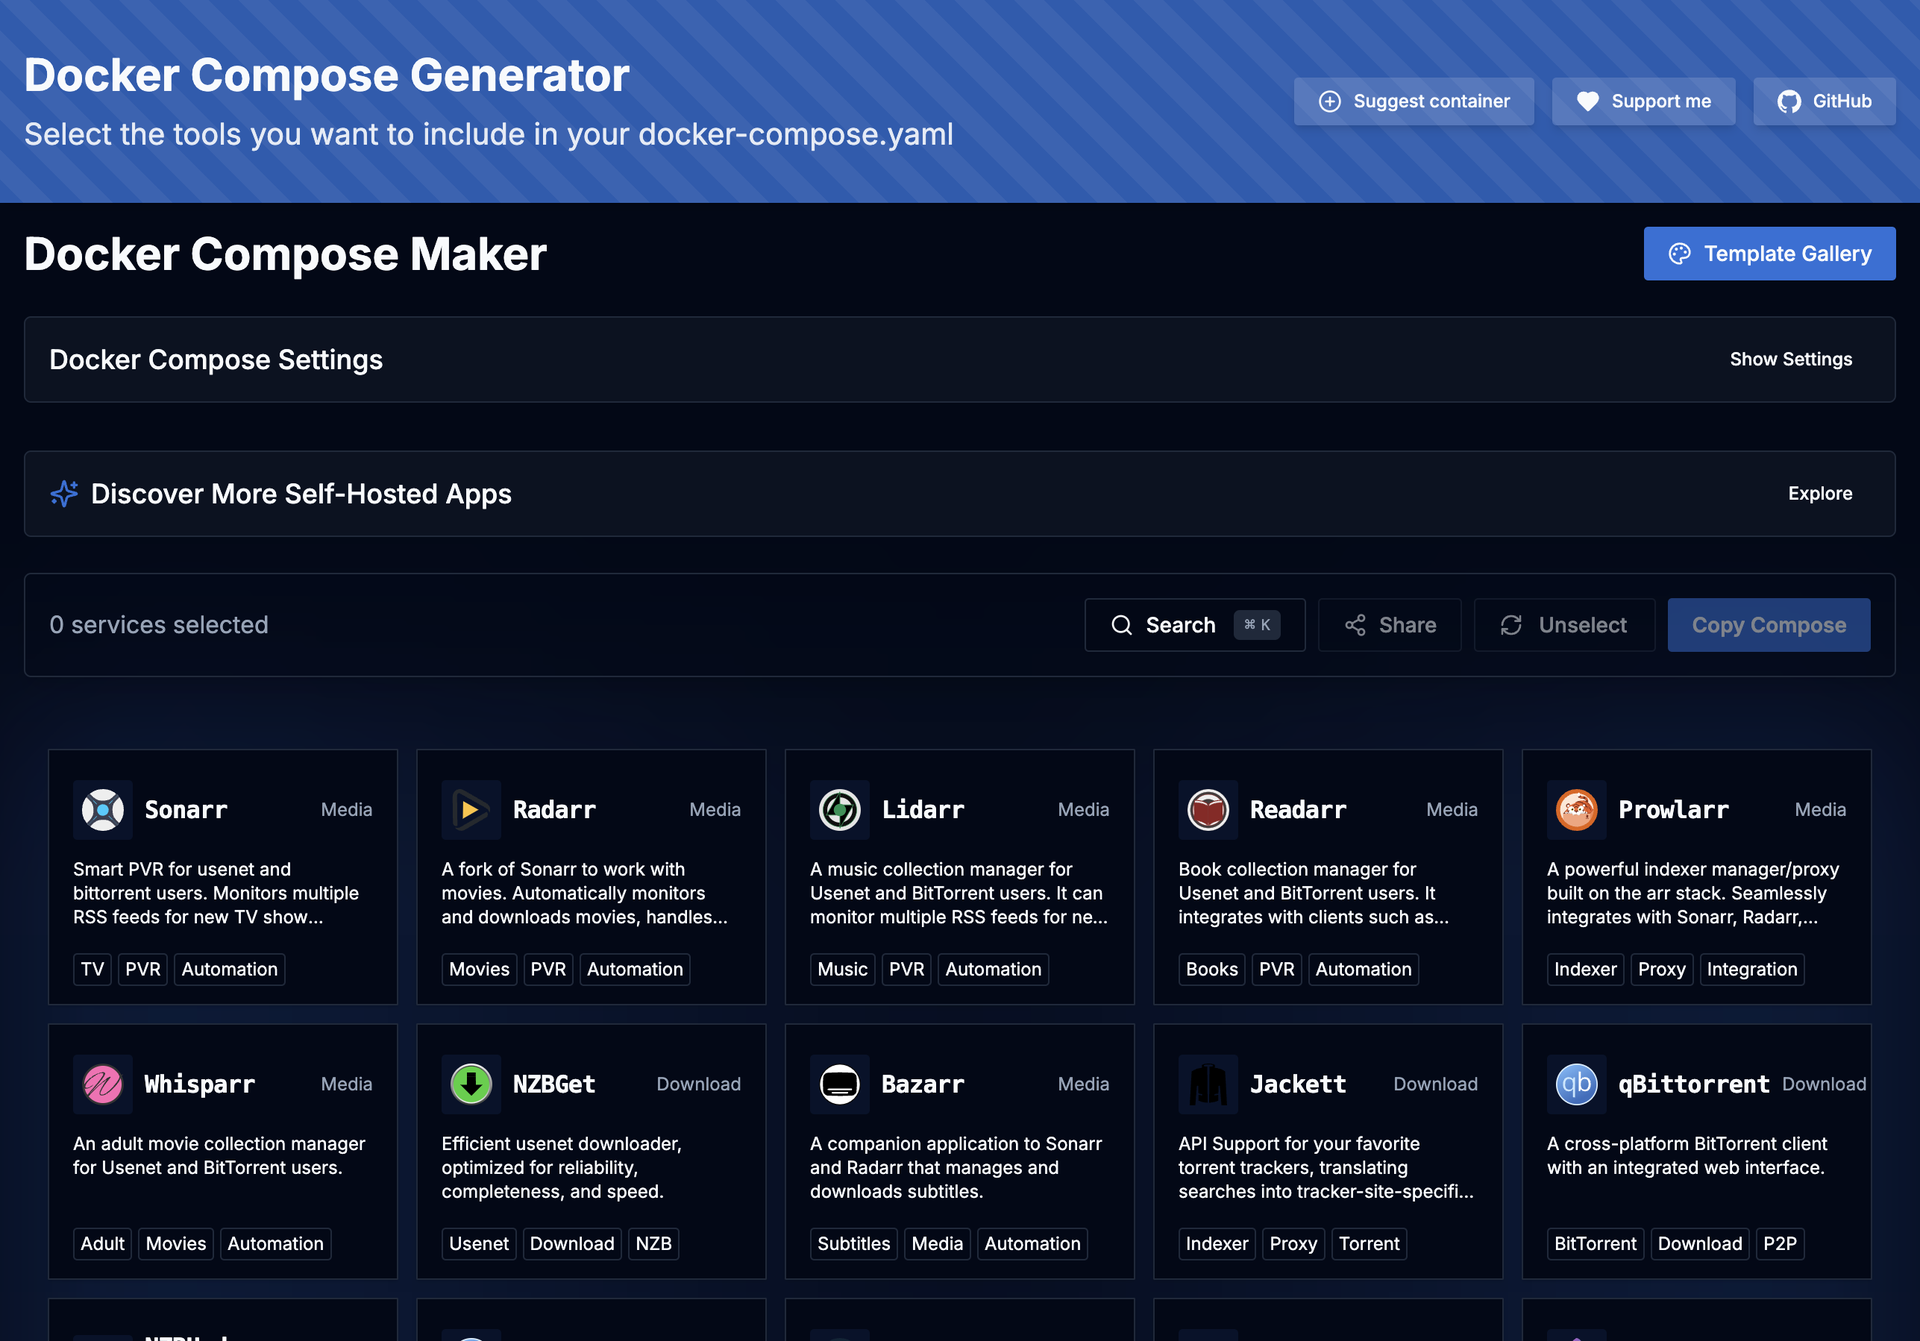Viewport: 1920px width, 1341px height.
Task: Unselect all services
Action: pos(1564,625)
